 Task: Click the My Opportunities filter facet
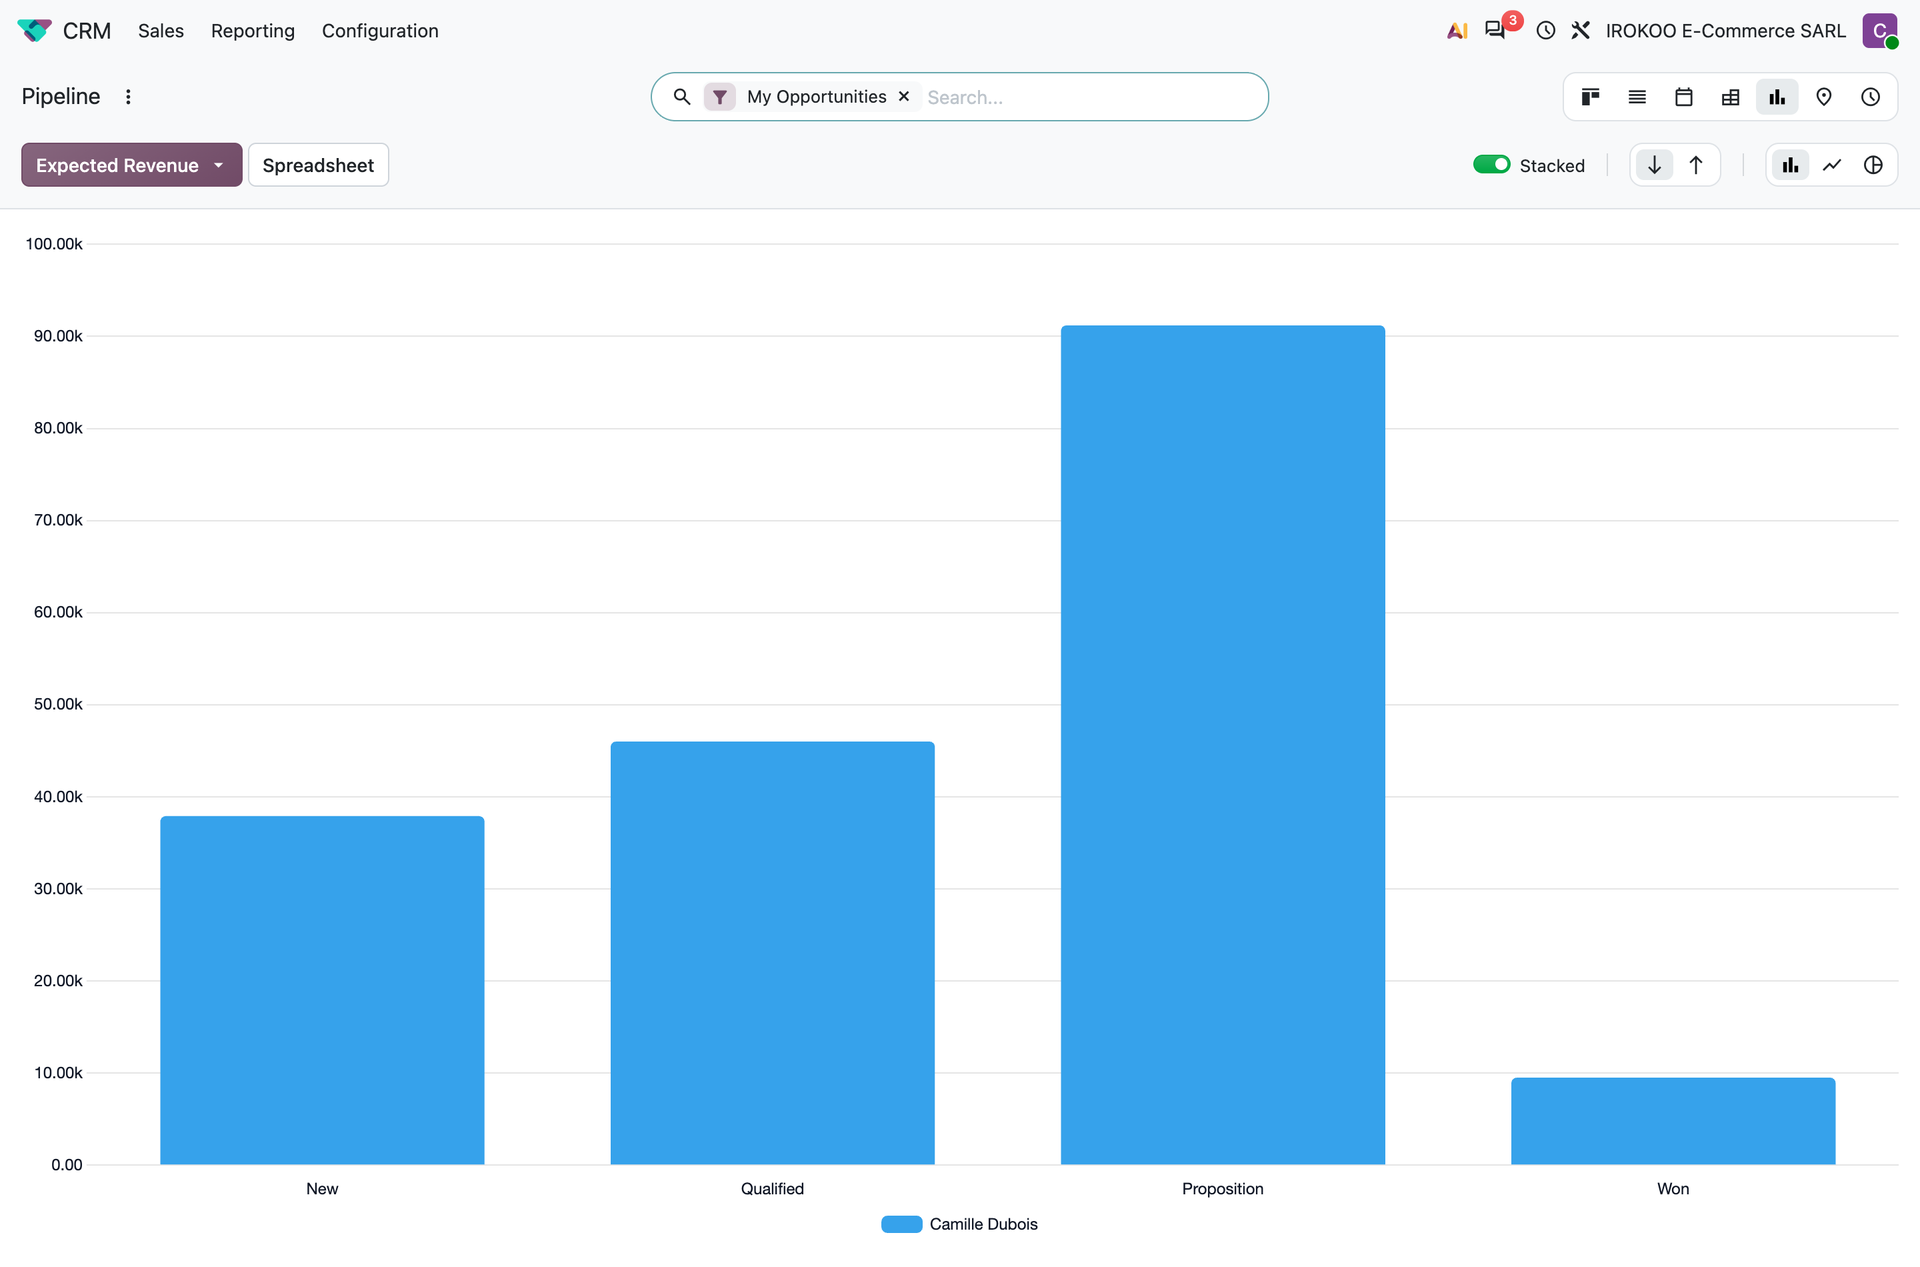pos(816,97)
